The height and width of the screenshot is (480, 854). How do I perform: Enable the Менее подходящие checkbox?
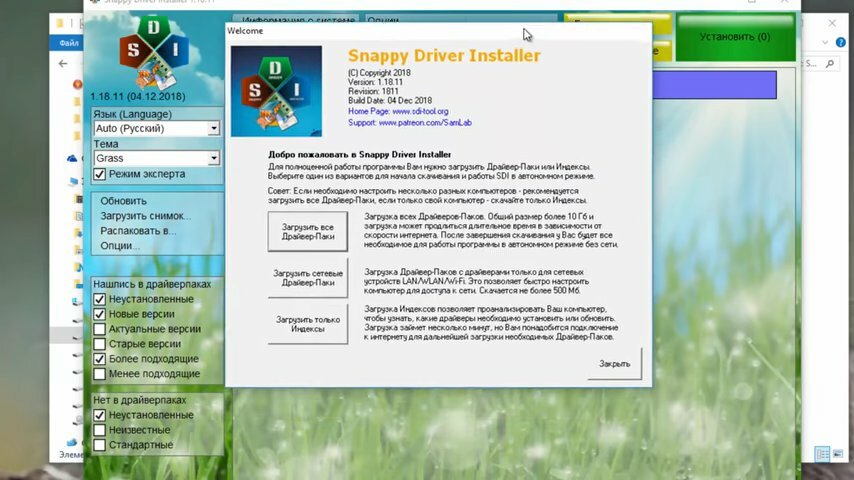pyautogui.click(x=99, y=374)
